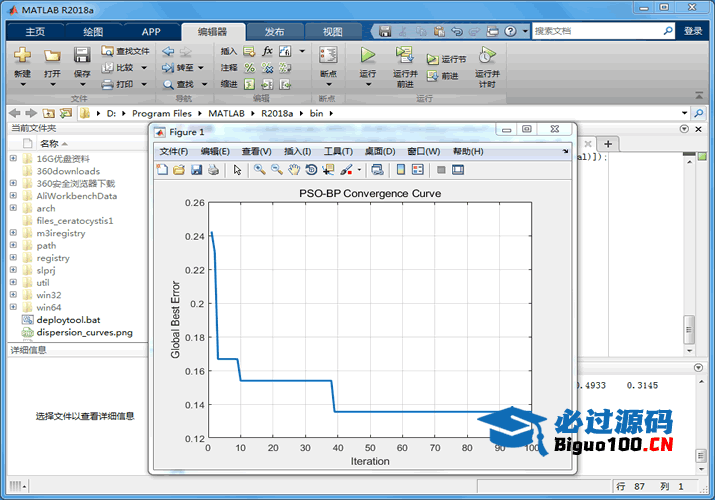715x500 pixels.
Task: Collapse the toolstrip with the arrow icon
Action: [x=699, y=95]
